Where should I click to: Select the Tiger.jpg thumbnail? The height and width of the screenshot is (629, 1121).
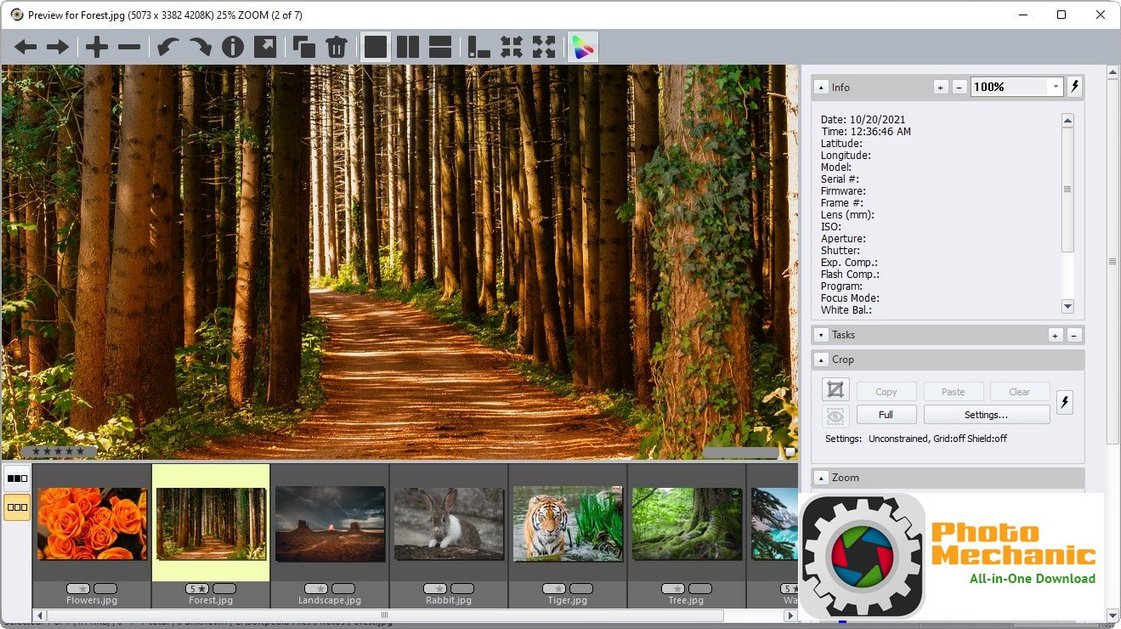click(x=567, y=523)
